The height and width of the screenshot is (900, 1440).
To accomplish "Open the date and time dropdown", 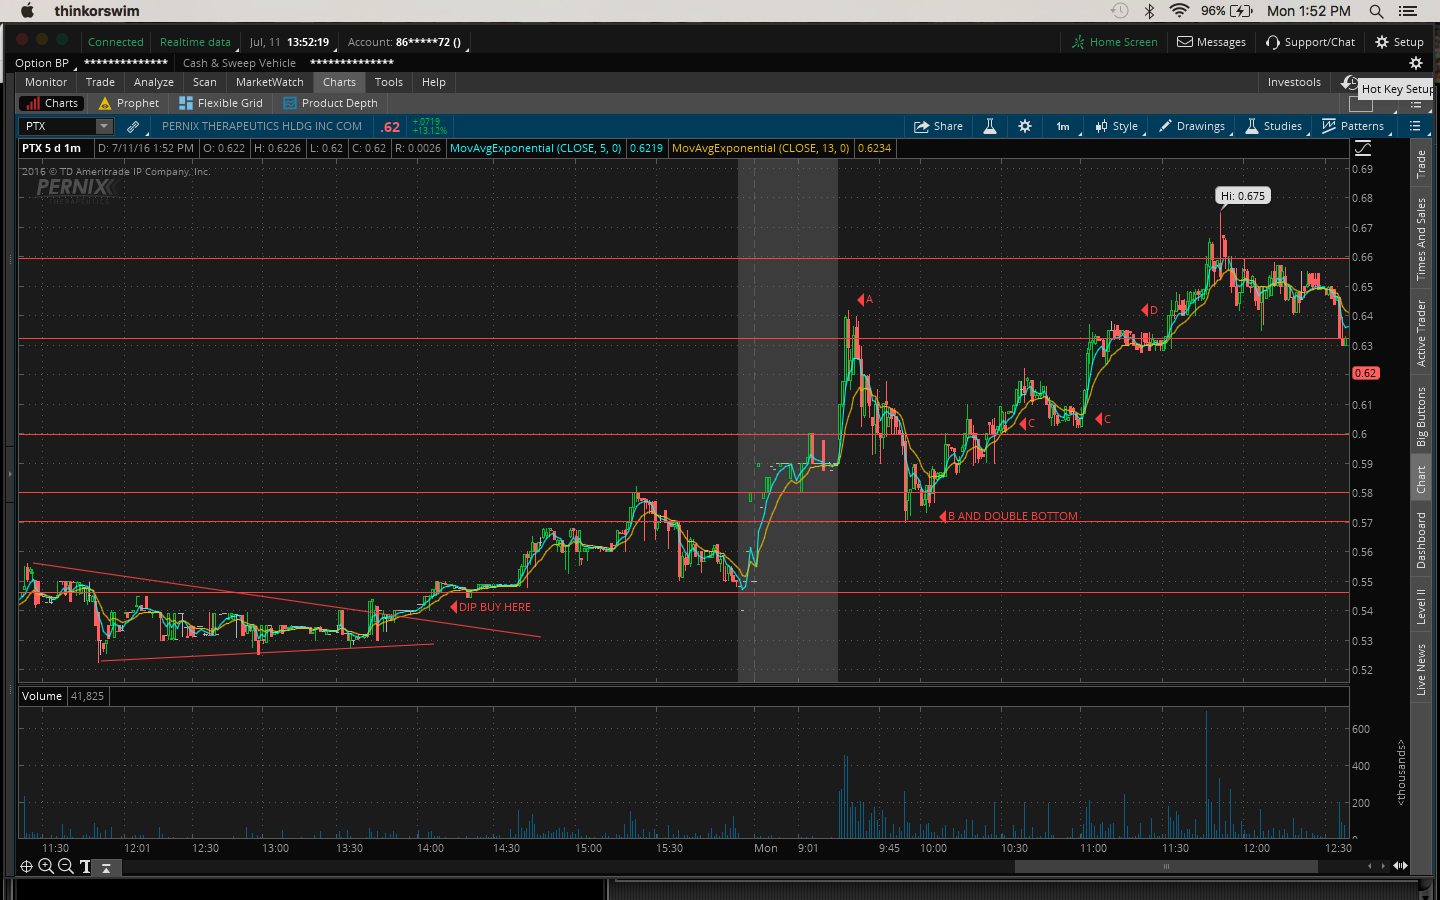I will click(x=290, y=42).
